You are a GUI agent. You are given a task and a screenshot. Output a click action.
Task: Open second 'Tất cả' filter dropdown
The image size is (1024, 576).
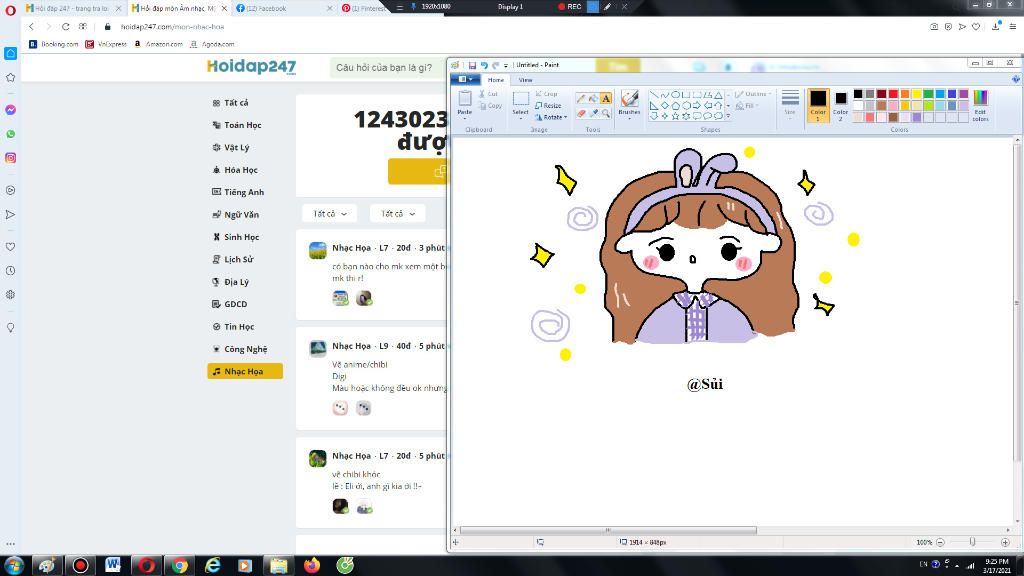398,214
